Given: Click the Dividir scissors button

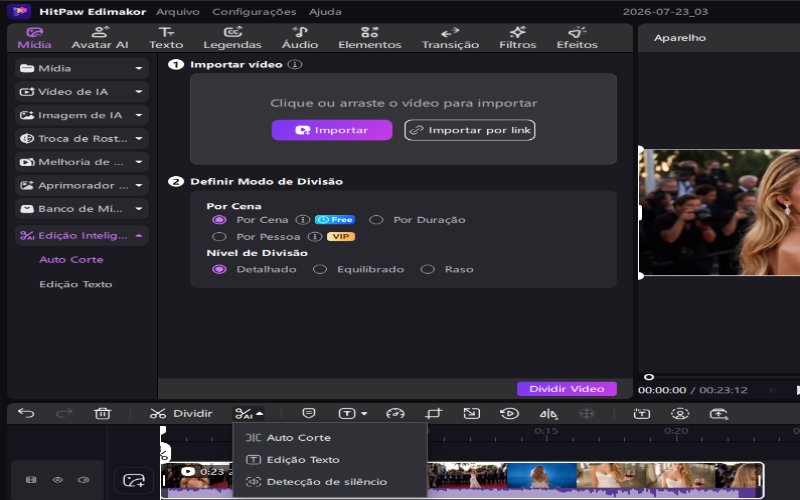Looking at the screenshot, I should (181, 413).
